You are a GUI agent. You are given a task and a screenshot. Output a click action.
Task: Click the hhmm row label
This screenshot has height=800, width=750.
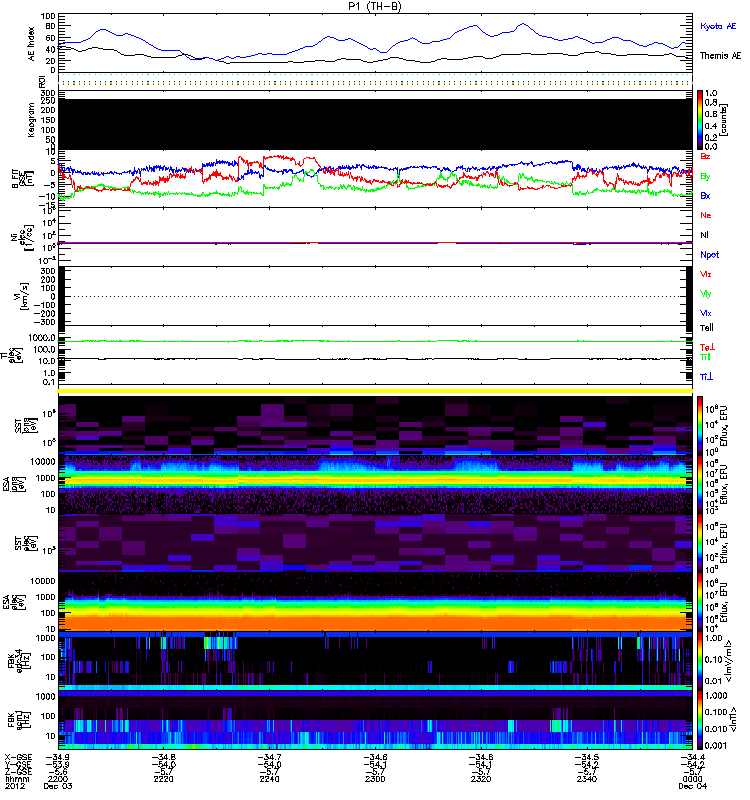17,779
